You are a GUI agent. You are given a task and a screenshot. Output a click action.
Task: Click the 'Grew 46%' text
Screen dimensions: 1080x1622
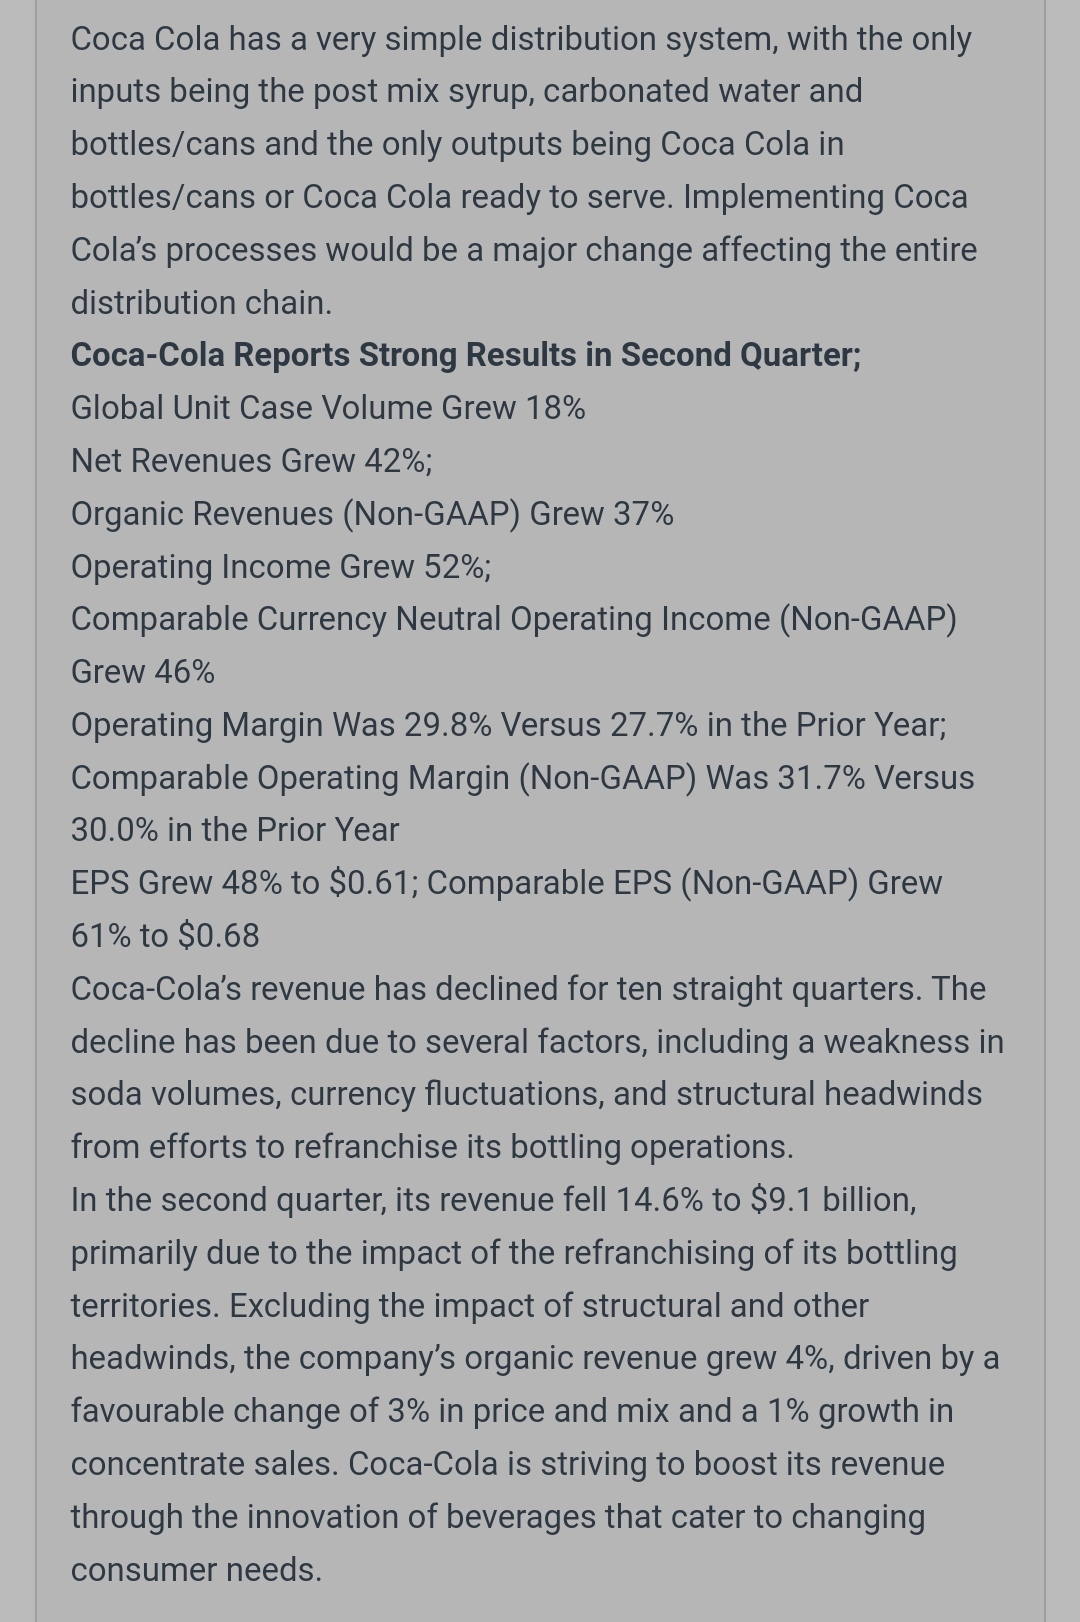tap(143, 672)
